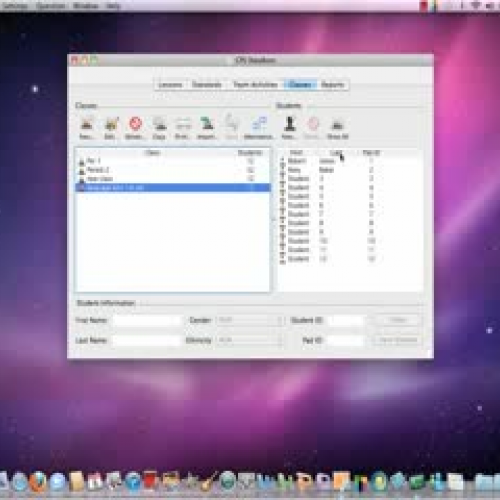Click the First Name input field
Screen dimensions: 500x500
pyautogui.click(x=147, y=320)
